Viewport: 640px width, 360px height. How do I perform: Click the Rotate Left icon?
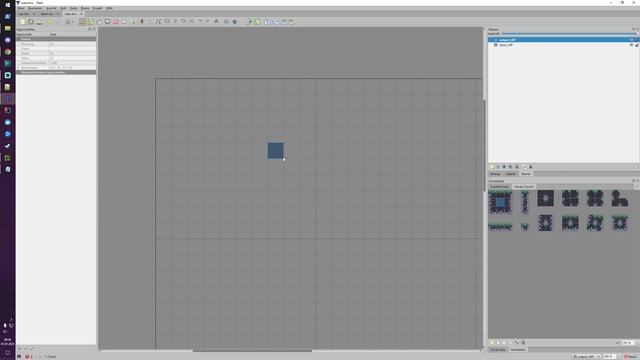click(x=283, y=22)
